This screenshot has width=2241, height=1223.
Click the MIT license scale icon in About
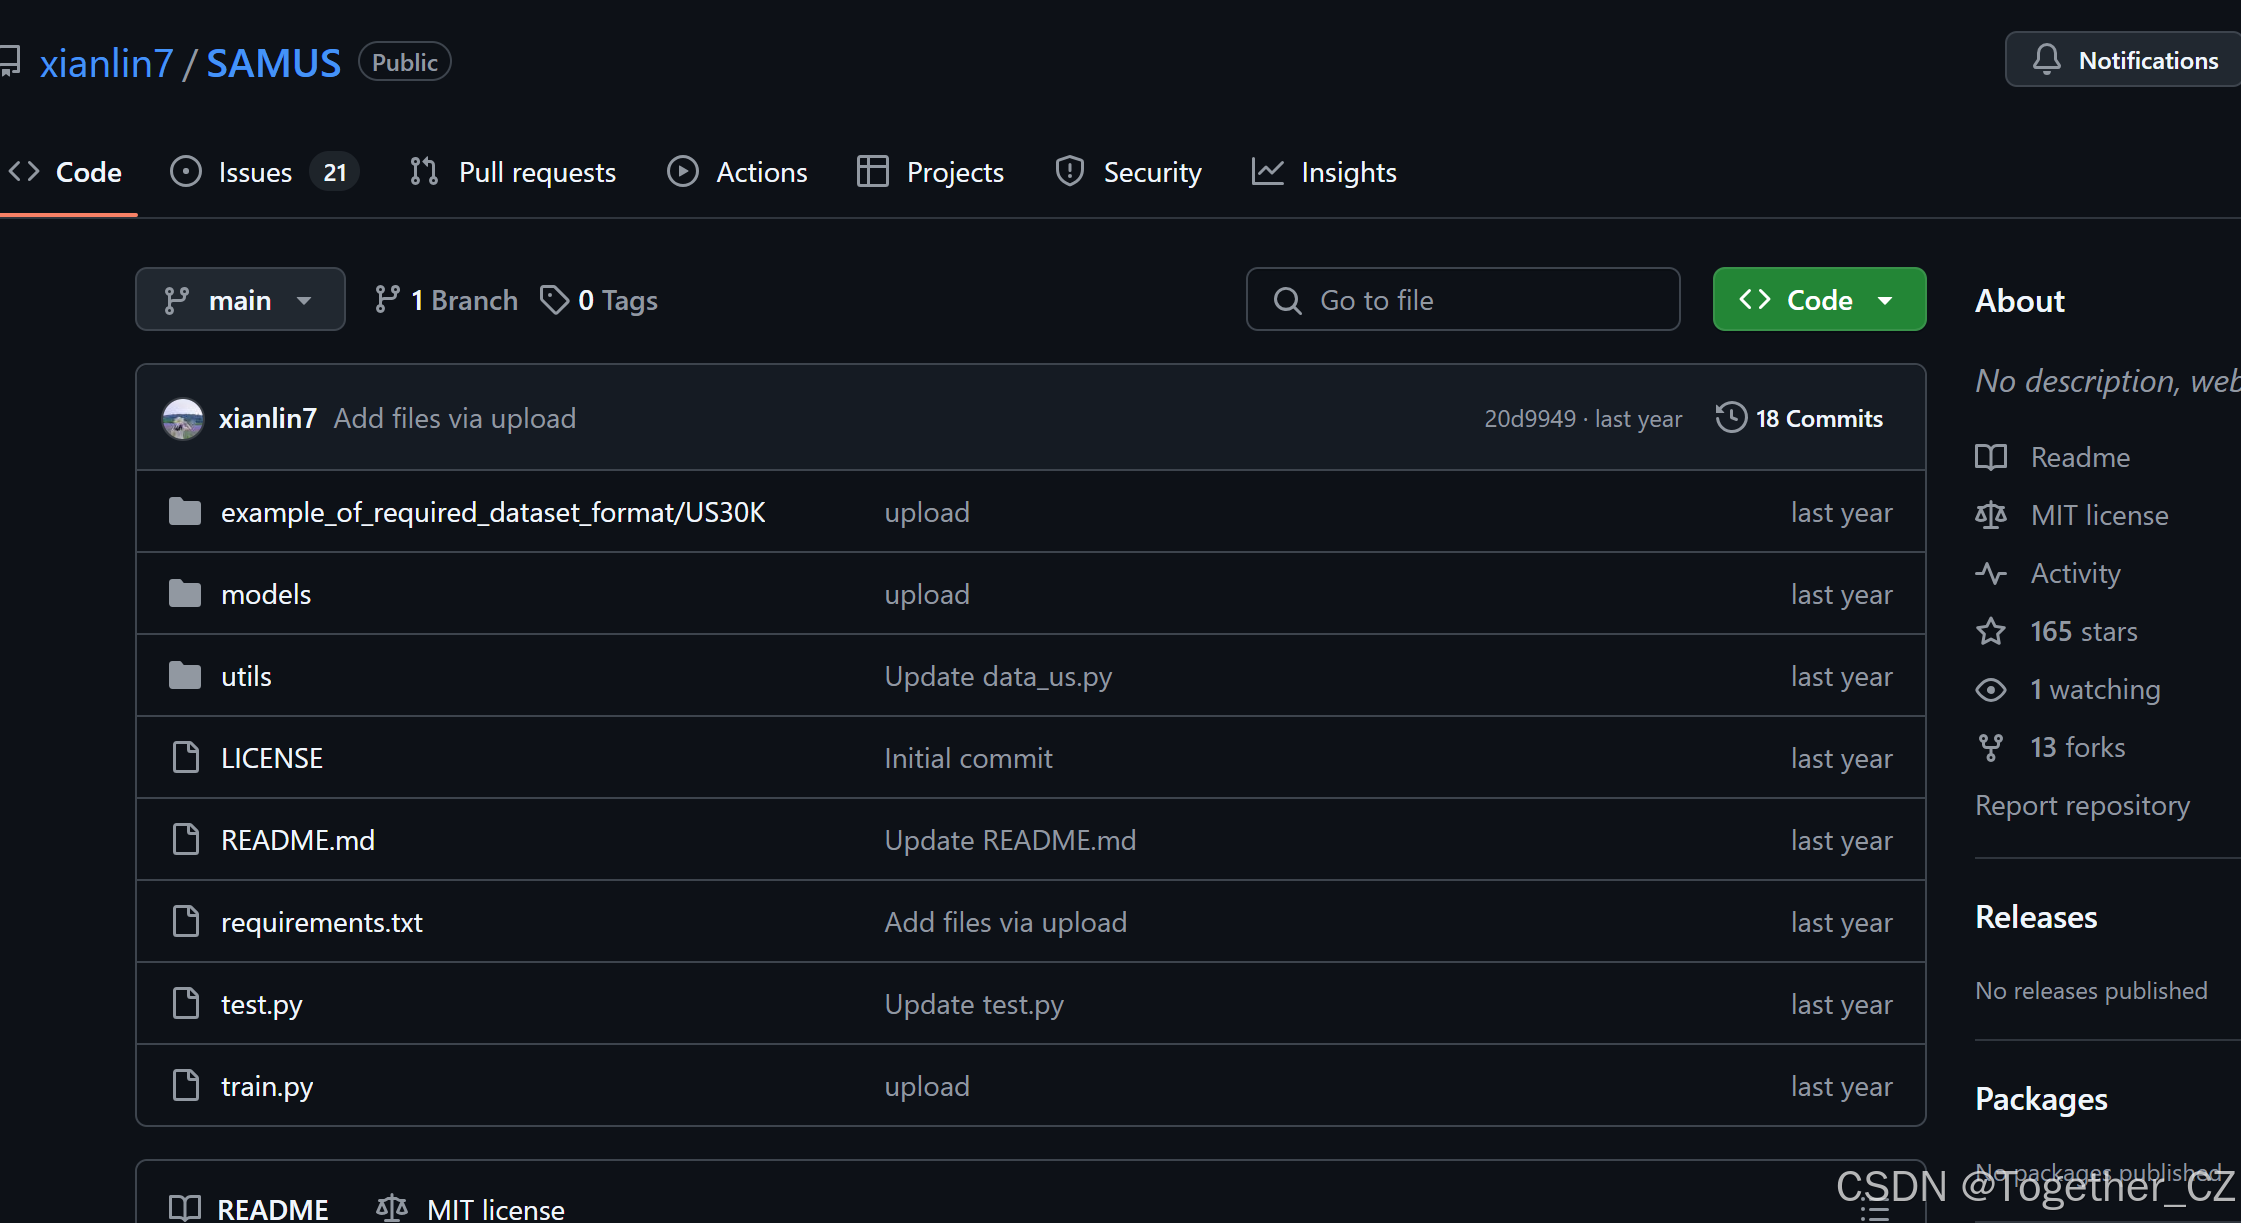click(x=1990, y=516)
